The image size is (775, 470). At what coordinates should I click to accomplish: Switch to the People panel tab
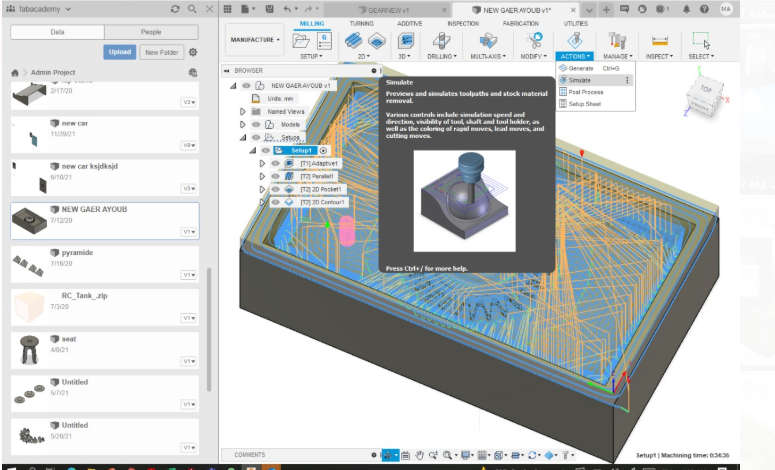pyautogui.click(x=151, y=32)
